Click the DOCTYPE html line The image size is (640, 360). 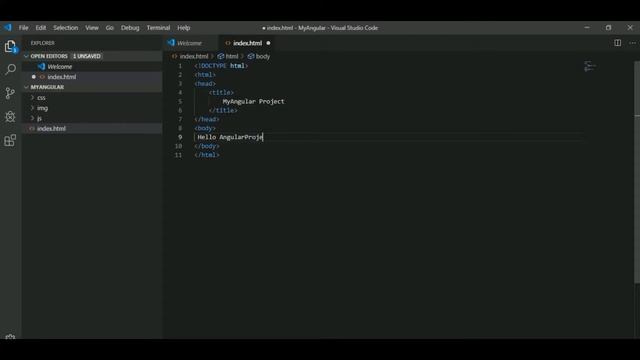[x=221, y=66]
